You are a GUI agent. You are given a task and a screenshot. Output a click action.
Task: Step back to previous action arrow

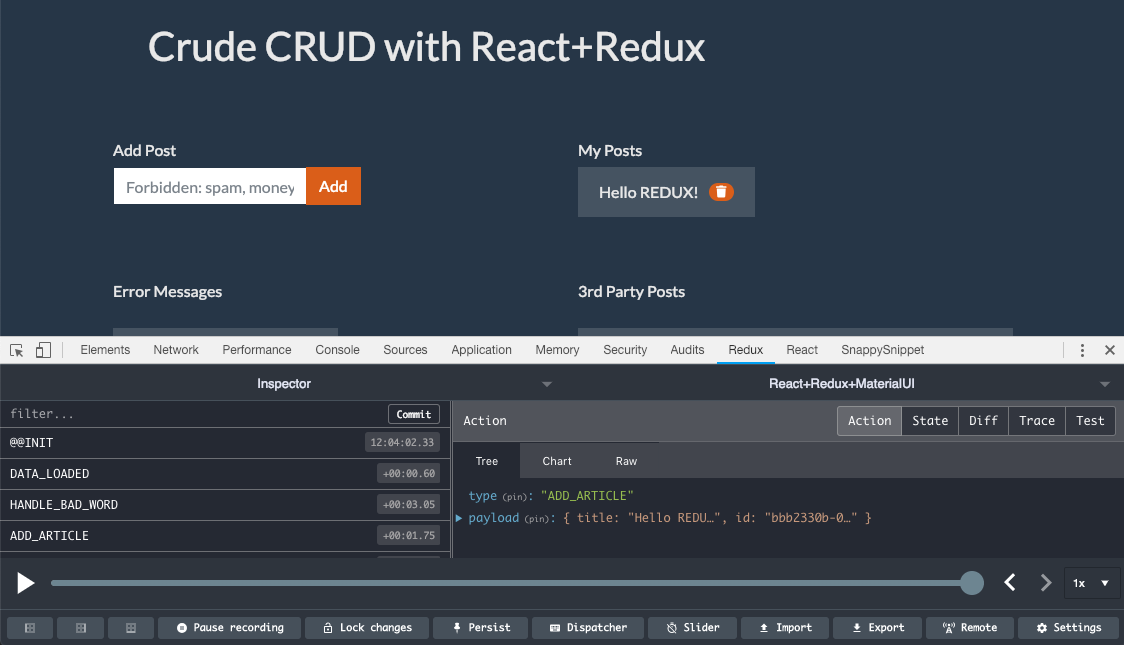(x=1010, y=583)
